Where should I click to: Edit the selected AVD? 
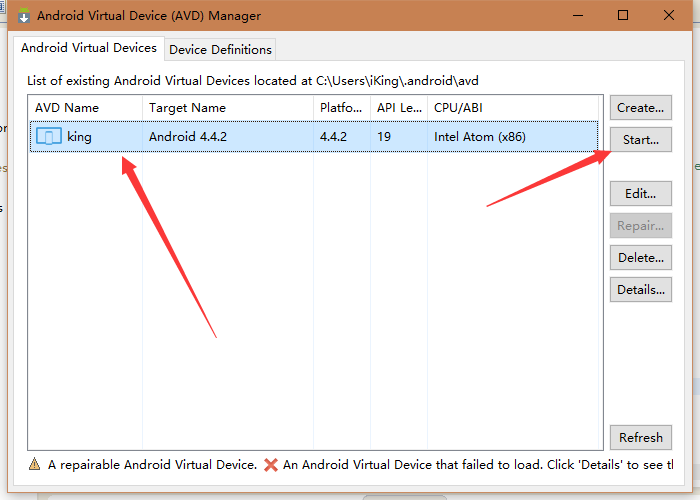(641, 193)
